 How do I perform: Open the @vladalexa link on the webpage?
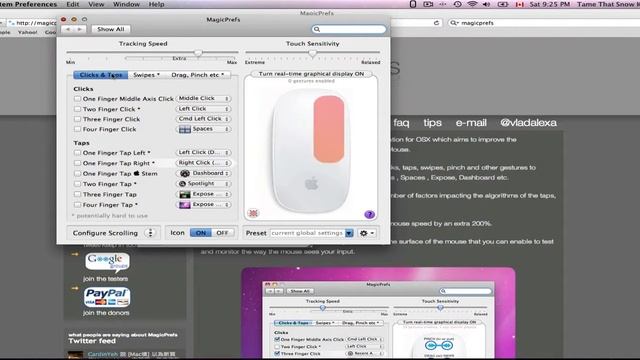[x=528, y=123]
